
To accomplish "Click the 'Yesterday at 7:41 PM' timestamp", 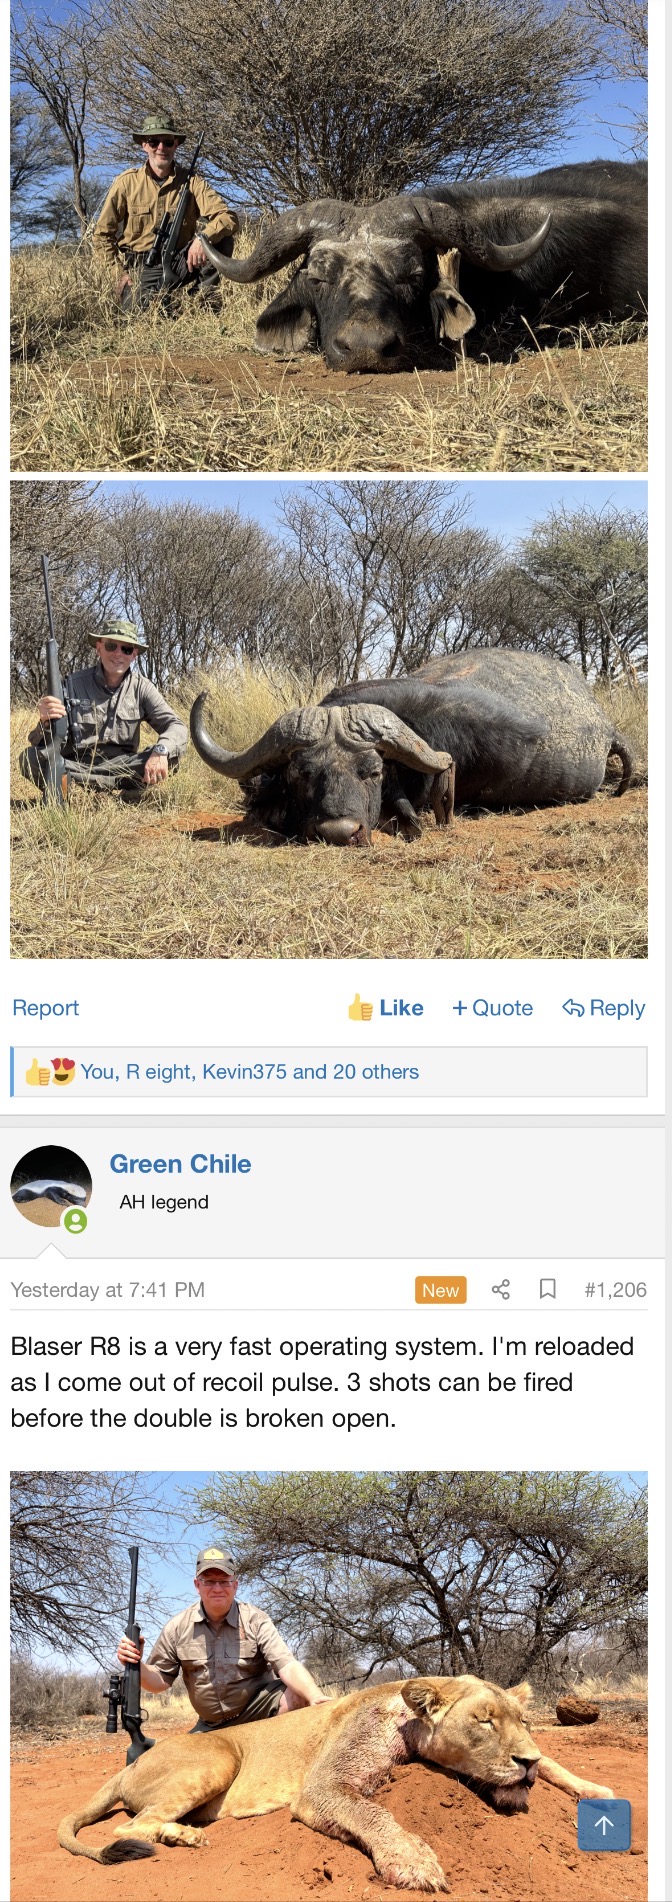I will click(108, 1290).
